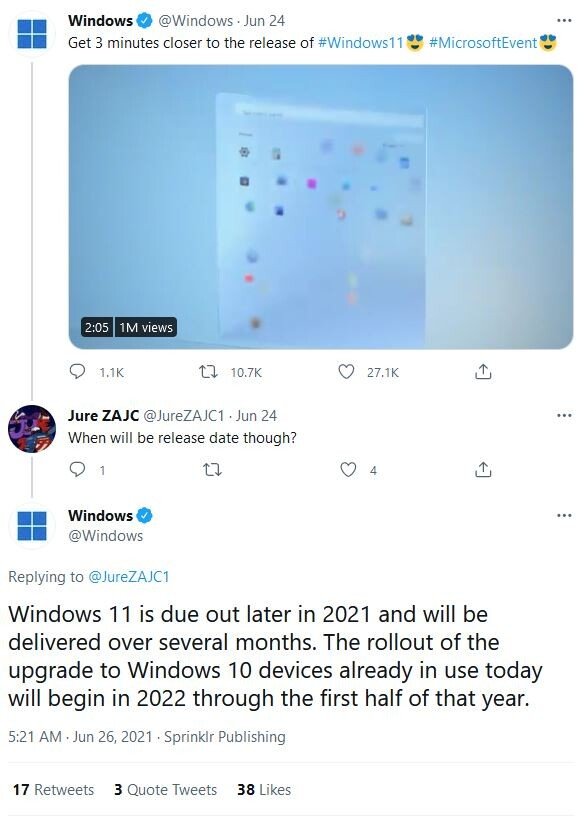The width and height of the screenshot is (586, 816).
Task: Open more options on top Windows tweet
Action: pyautogui.click(x=564, y=20)
